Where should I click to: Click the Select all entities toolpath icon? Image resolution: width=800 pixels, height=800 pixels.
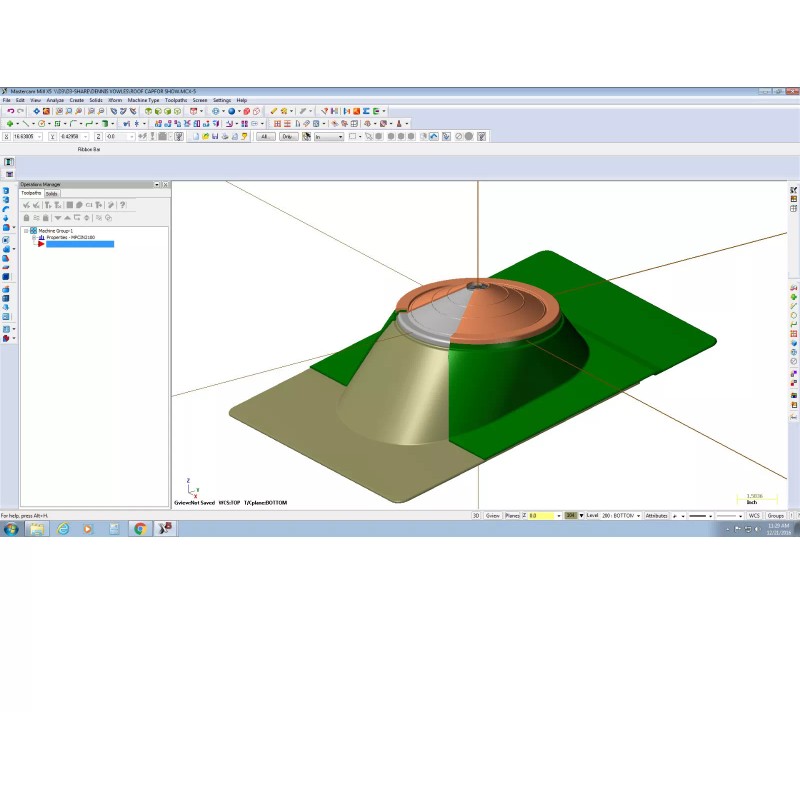pyautogui.click(x=27, y=205)
